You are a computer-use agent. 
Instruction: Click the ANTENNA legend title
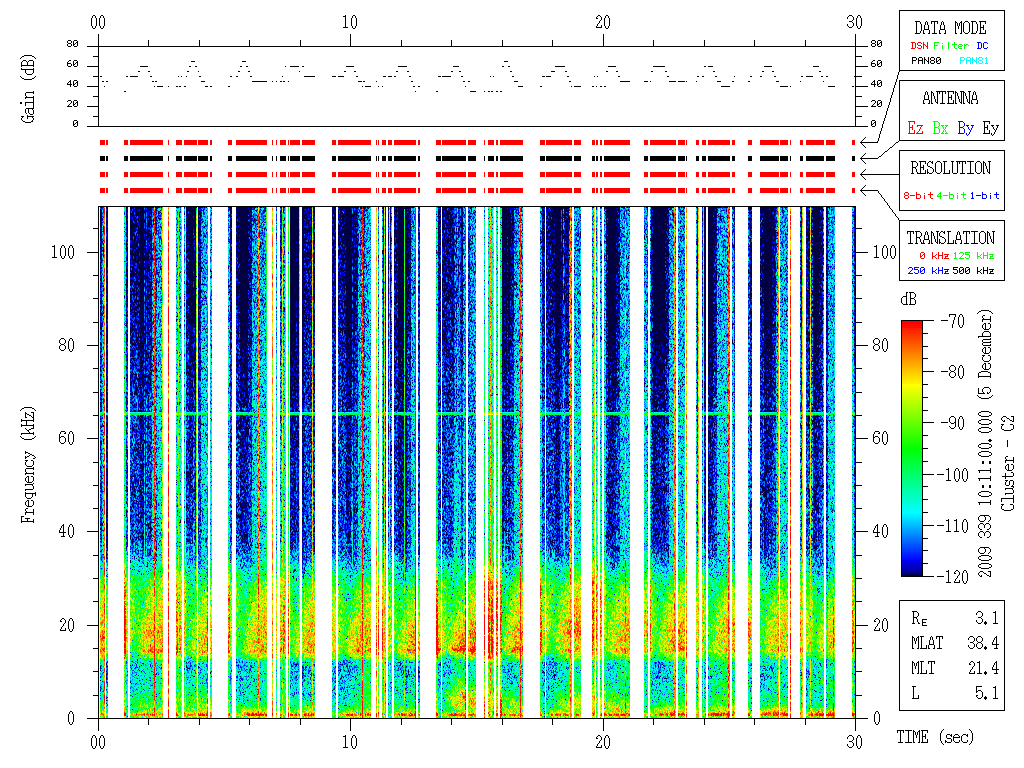click(x=950, y=98)
